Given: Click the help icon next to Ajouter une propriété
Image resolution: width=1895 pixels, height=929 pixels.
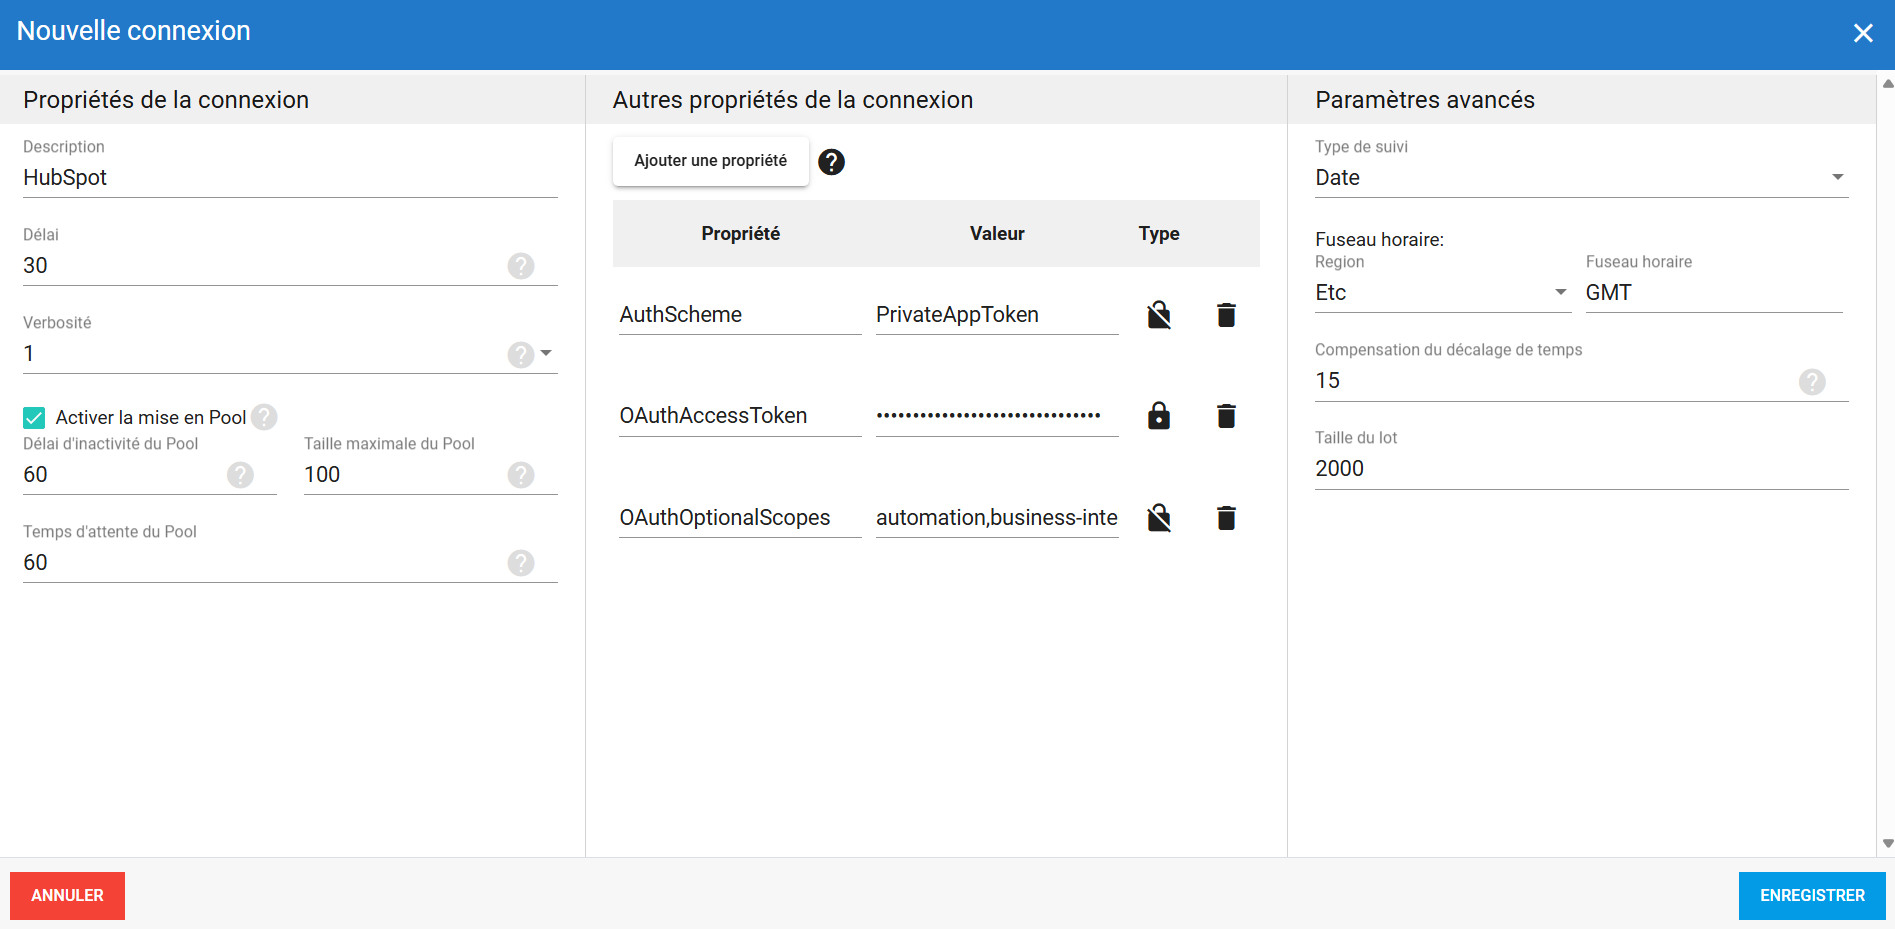Looking at the screenshot, I should tap(831, 162).
